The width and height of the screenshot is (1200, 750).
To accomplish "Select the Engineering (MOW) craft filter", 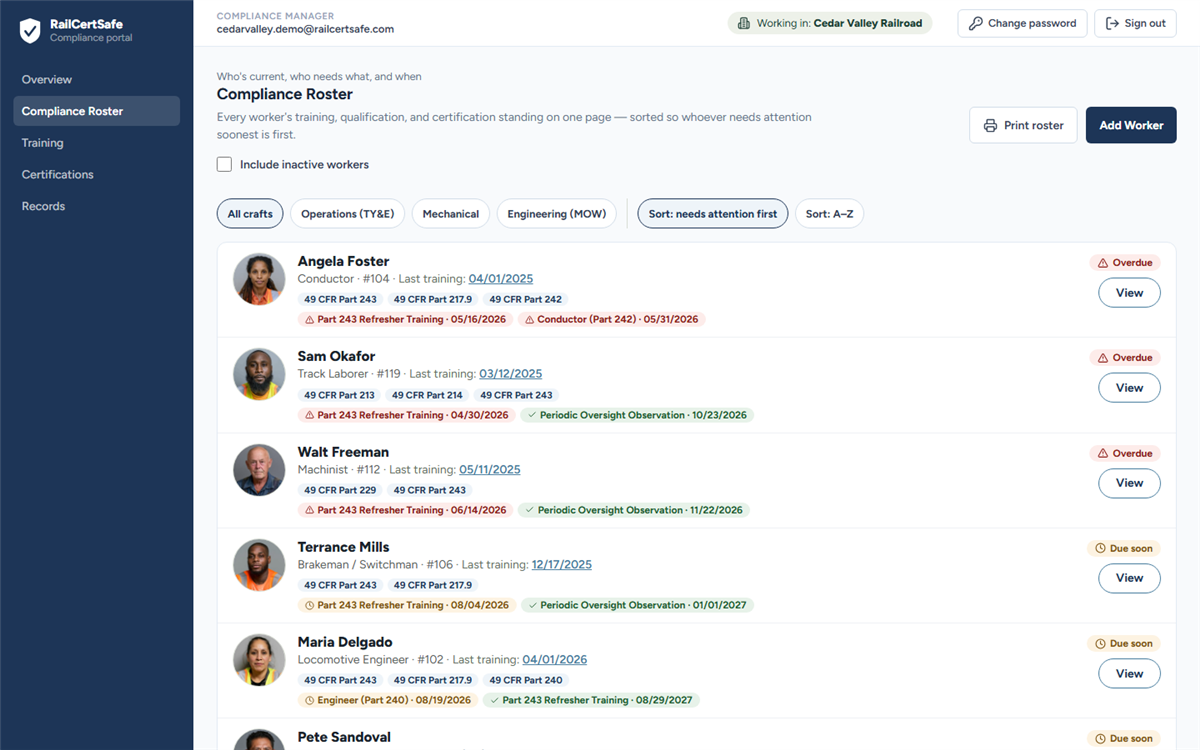I will pos(556,214).
